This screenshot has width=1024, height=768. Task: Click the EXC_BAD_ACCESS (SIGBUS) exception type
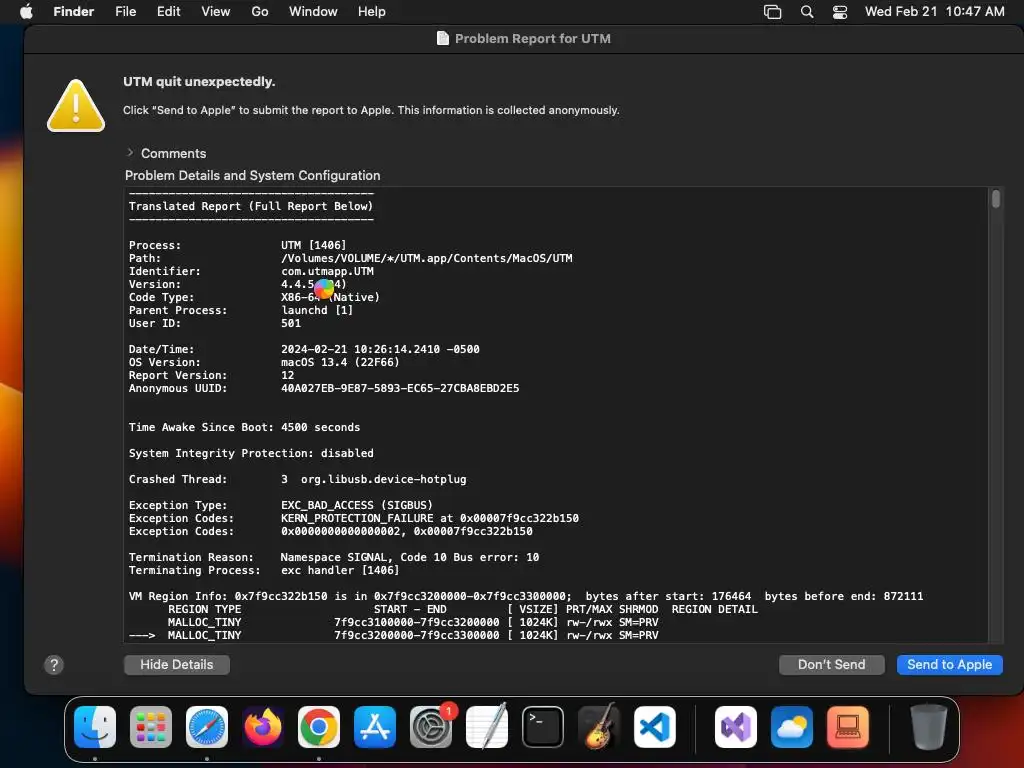click(357, 505)
